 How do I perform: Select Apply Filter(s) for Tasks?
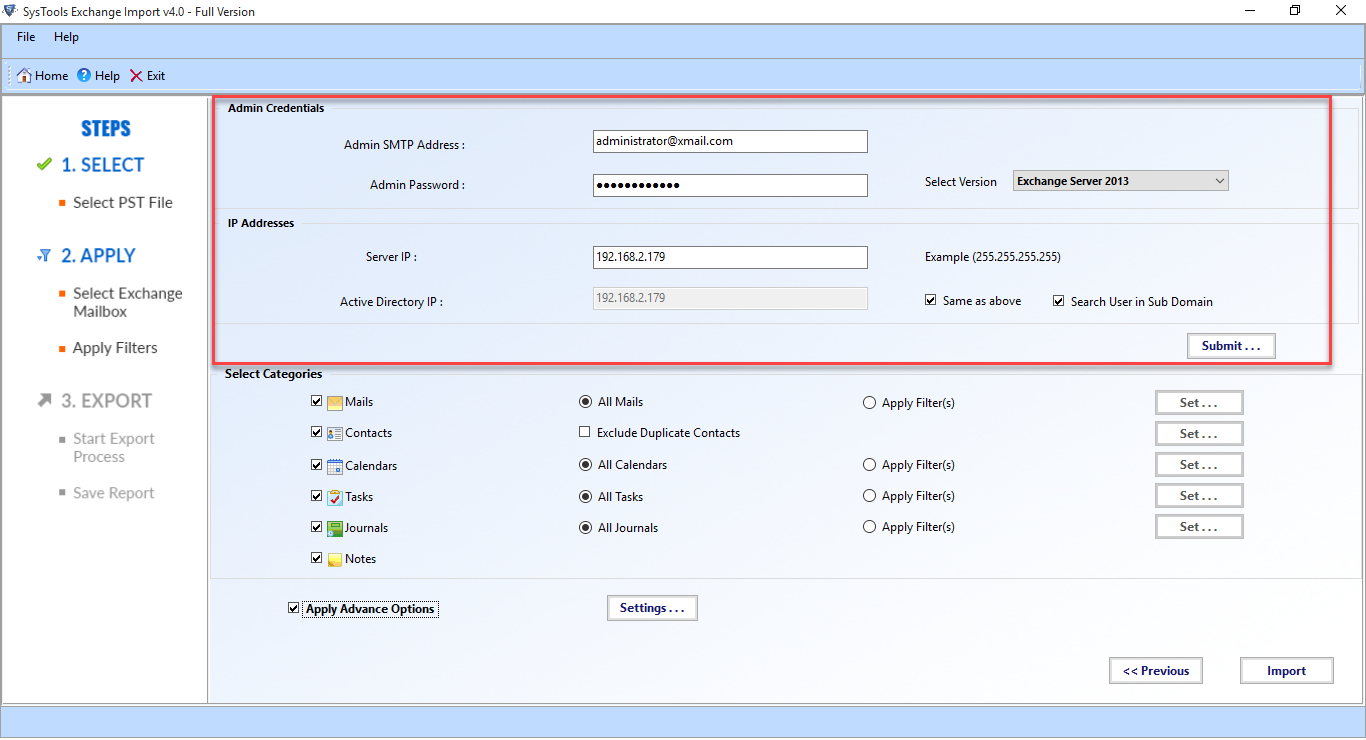tap(869, 496)
